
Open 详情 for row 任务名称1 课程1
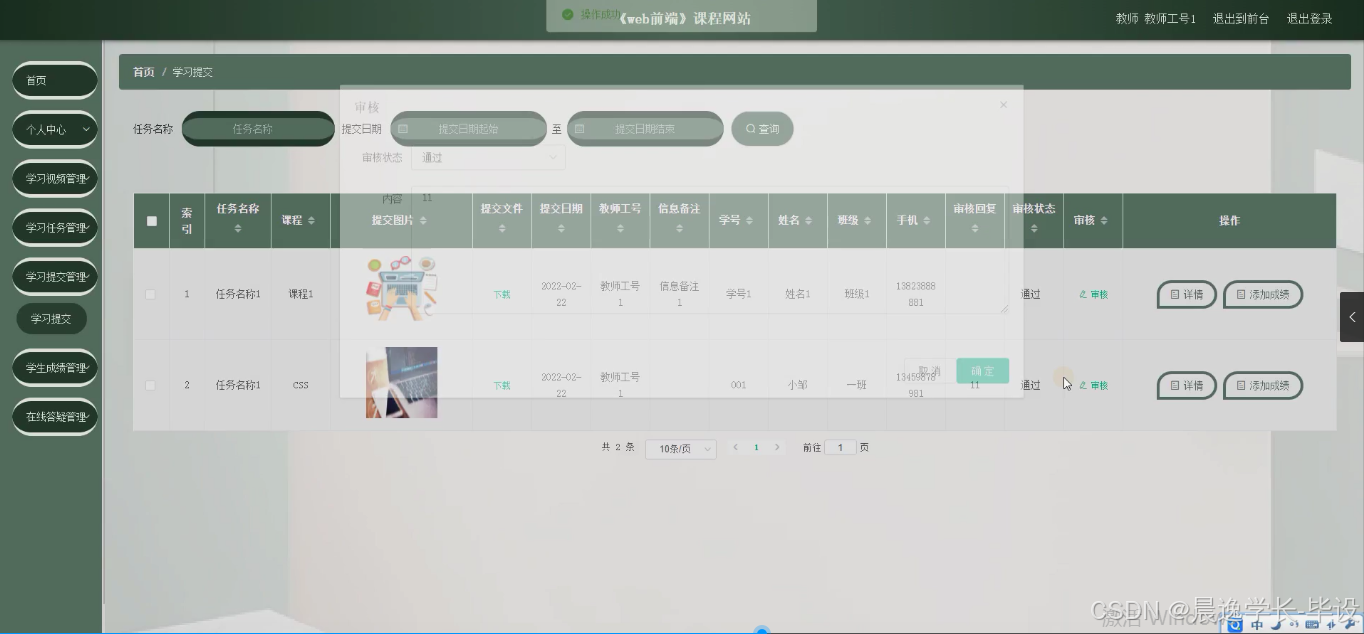1187,294
